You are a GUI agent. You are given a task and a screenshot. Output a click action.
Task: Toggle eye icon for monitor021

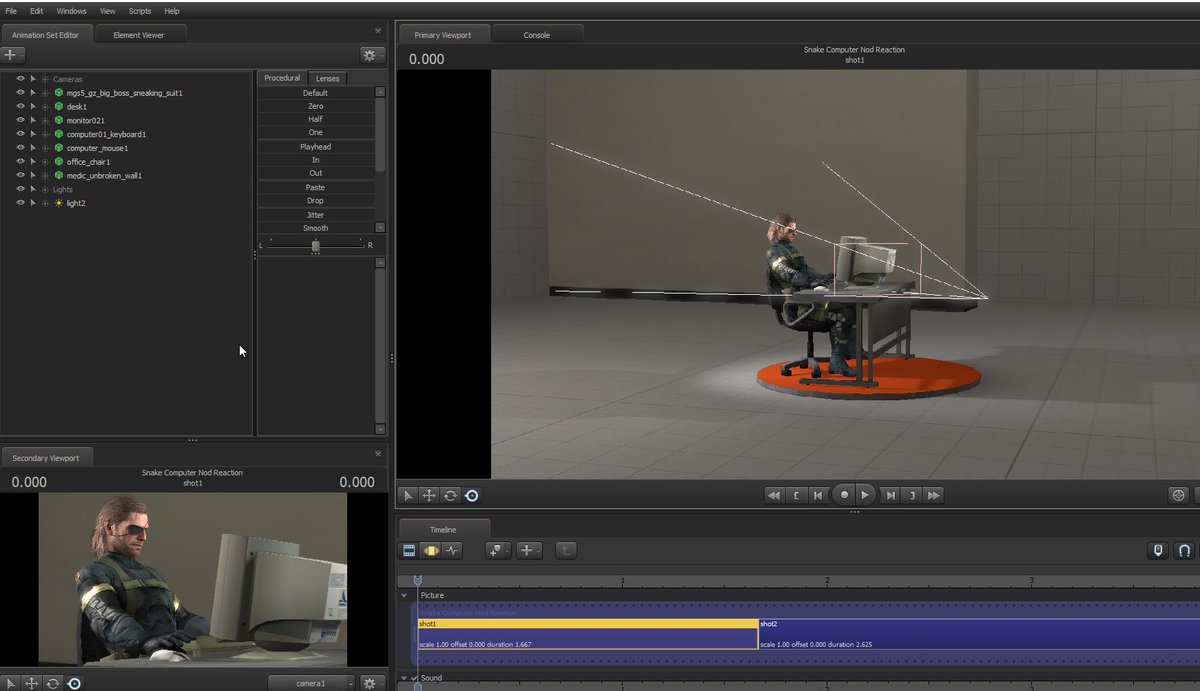(x=20, y=120)
